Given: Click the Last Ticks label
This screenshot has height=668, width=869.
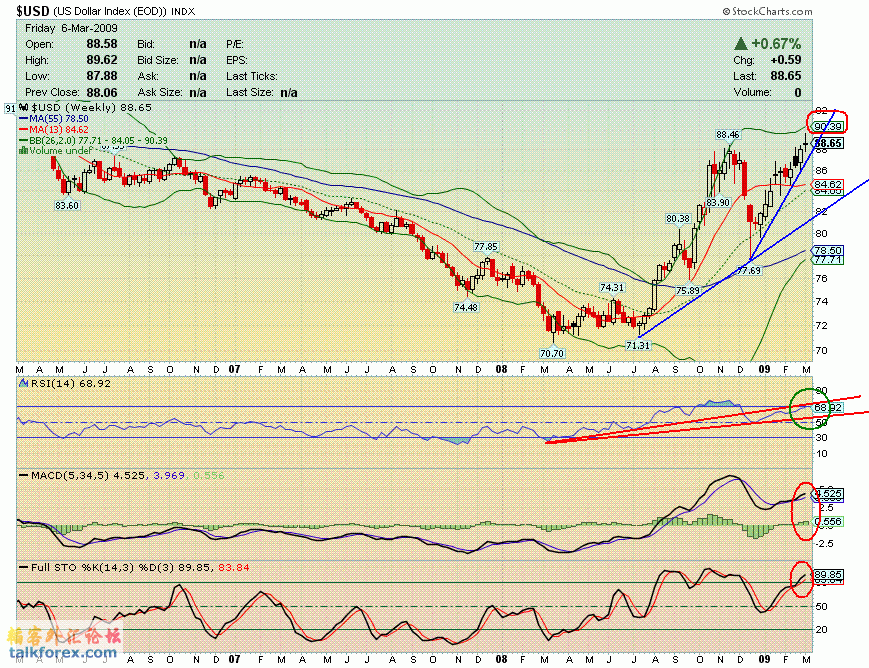Looking at the screenshot, I should tap(252, 76).
